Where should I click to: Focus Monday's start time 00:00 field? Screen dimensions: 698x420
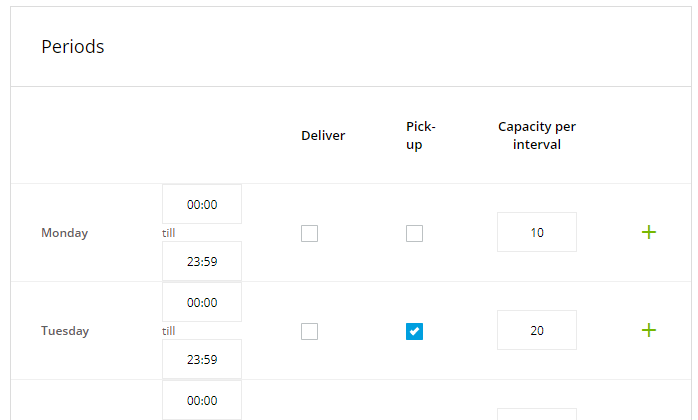click(202, 204)
